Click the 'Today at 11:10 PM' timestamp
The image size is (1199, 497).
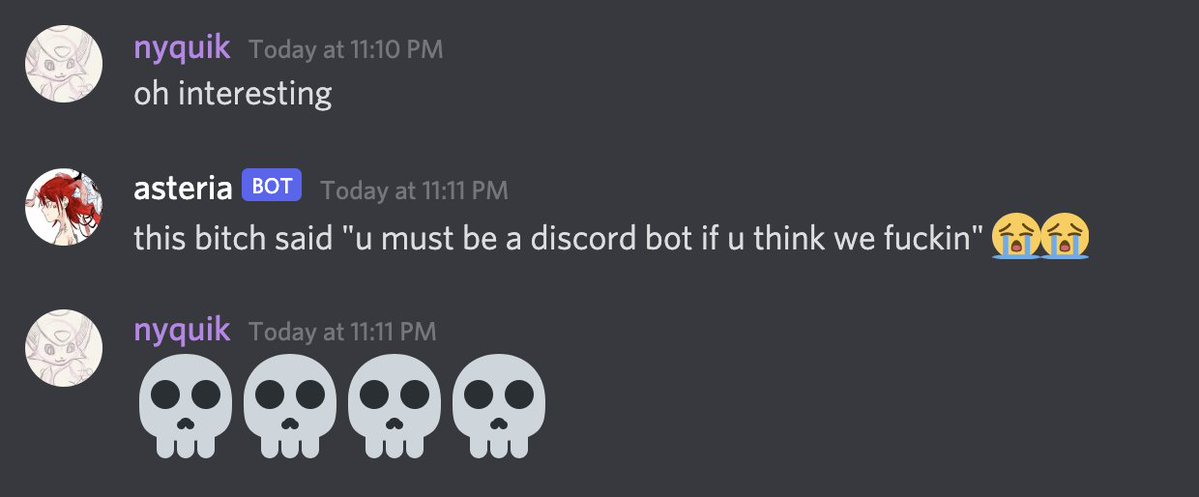coord(346,50)
